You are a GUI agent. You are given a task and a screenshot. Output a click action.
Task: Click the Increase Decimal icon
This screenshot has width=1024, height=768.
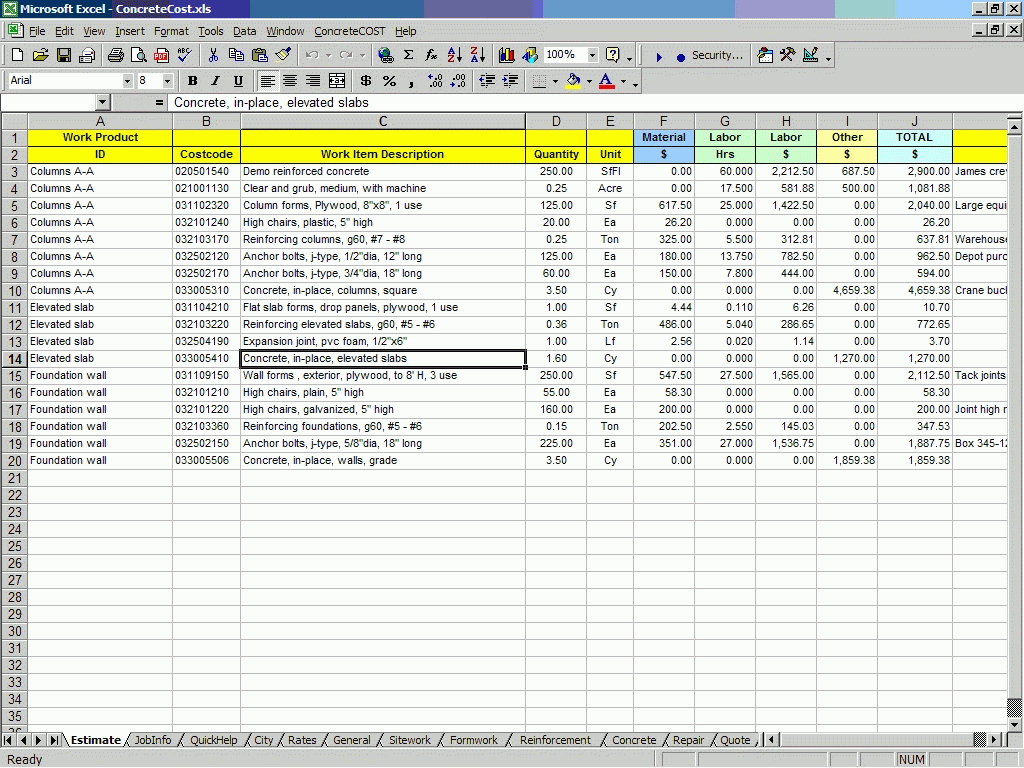tap(435, 80)
